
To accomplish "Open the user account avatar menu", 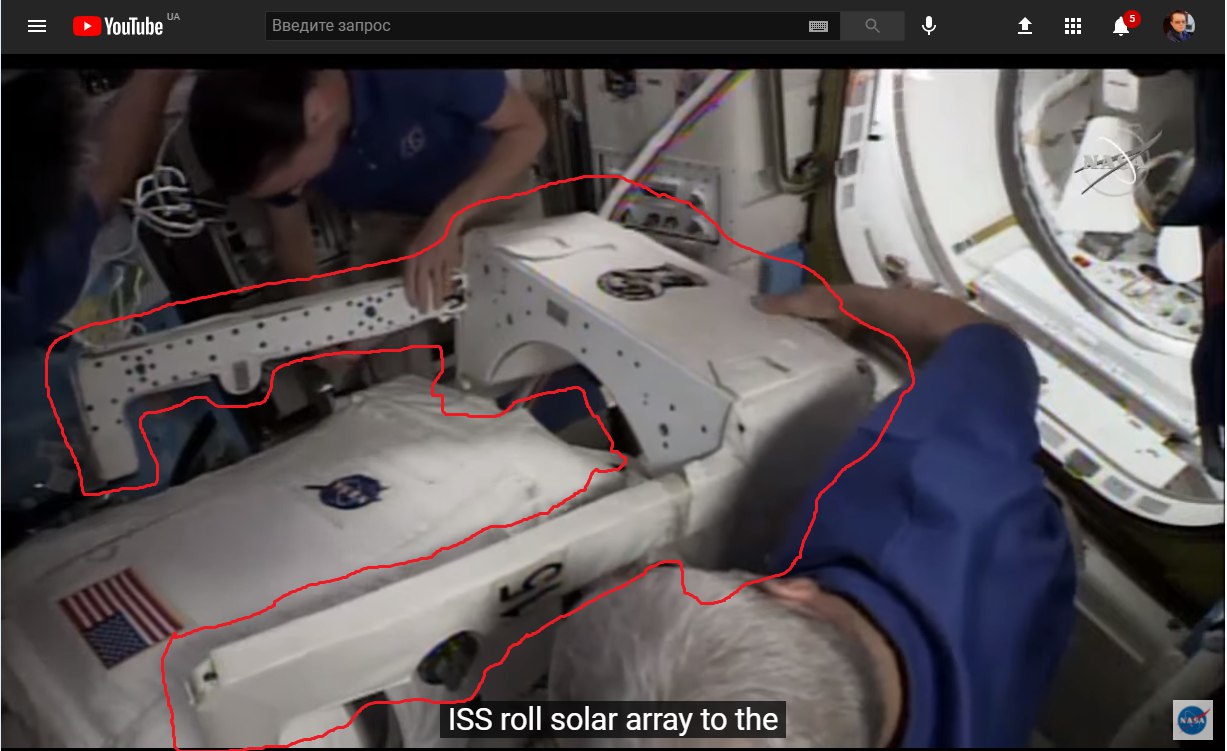I will (1179, 26).
